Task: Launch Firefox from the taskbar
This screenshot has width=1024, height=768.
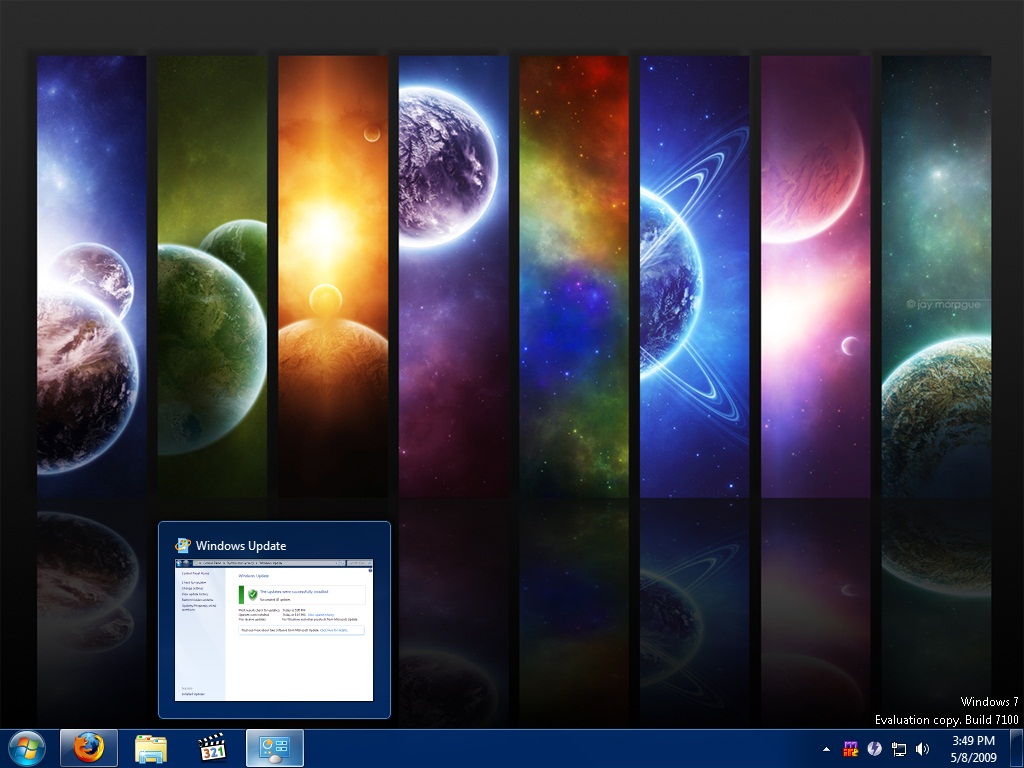Action: click(x=89, y=748)
